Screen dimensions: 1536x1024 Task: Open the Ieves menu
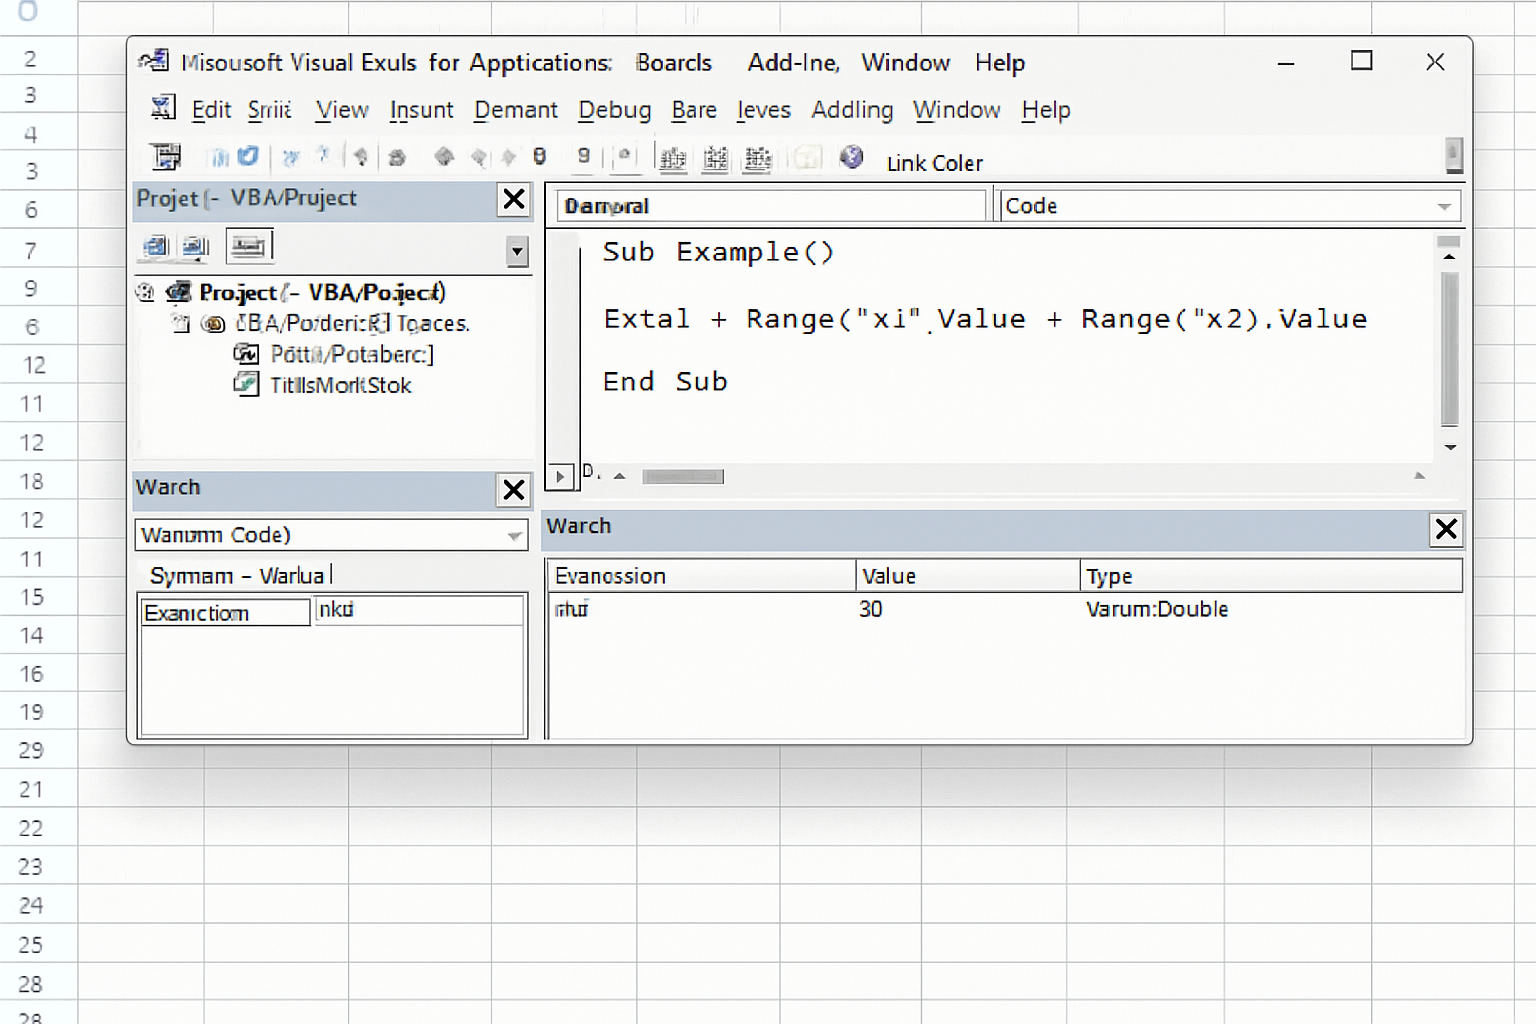pyautogui.click(x=764, y=110)
